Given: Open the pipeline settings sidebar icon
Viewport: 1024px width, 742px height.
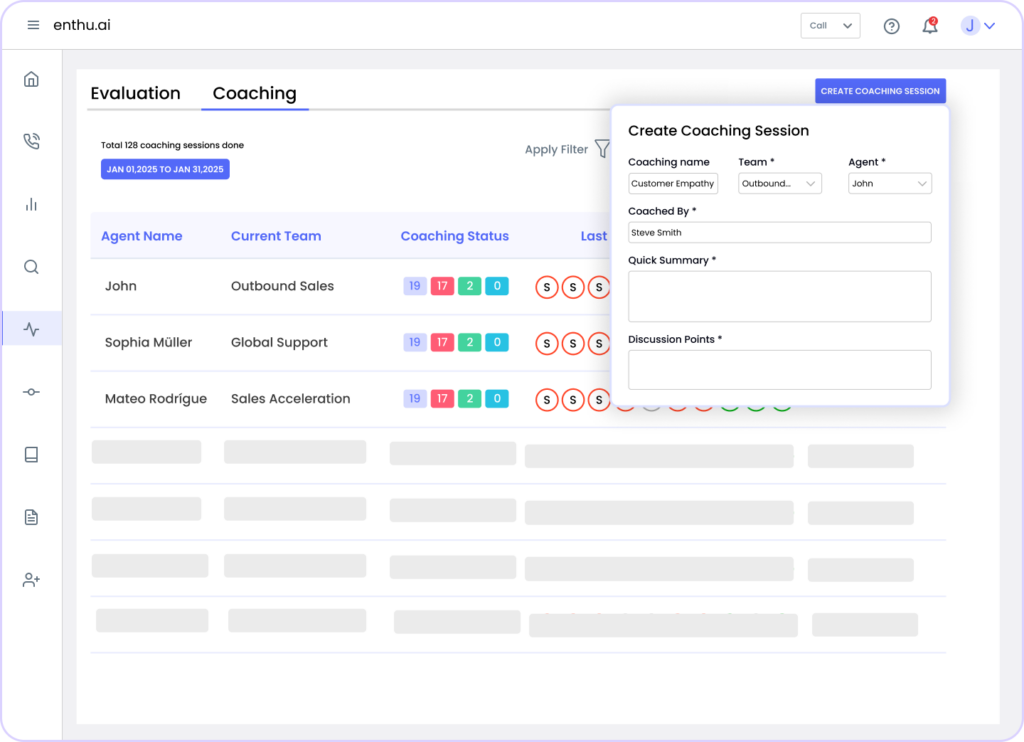Looking at the screenshot, I should point(31,391).
